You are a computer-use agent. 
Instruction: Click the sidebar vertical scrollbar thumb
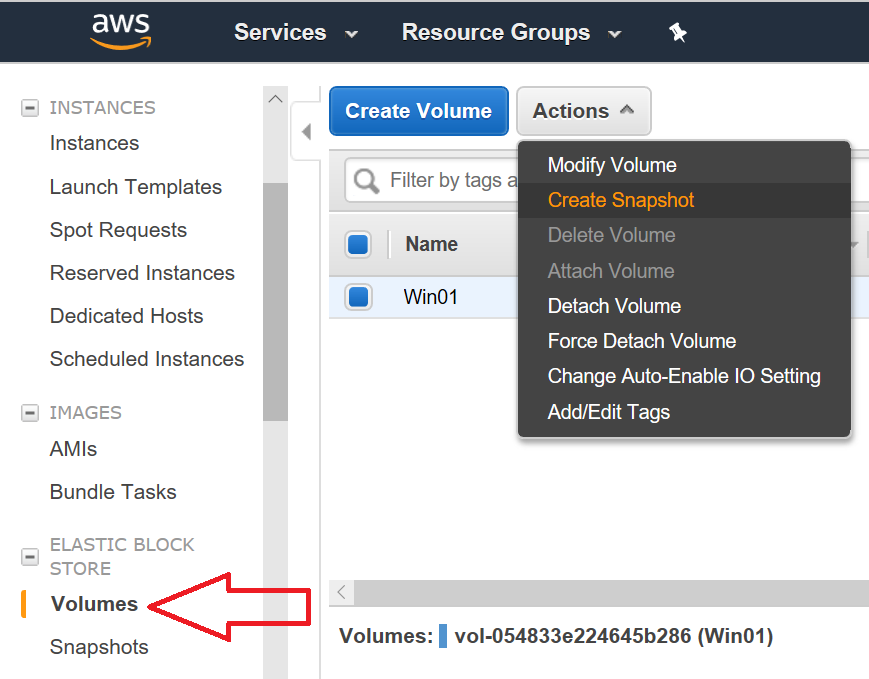275,302
